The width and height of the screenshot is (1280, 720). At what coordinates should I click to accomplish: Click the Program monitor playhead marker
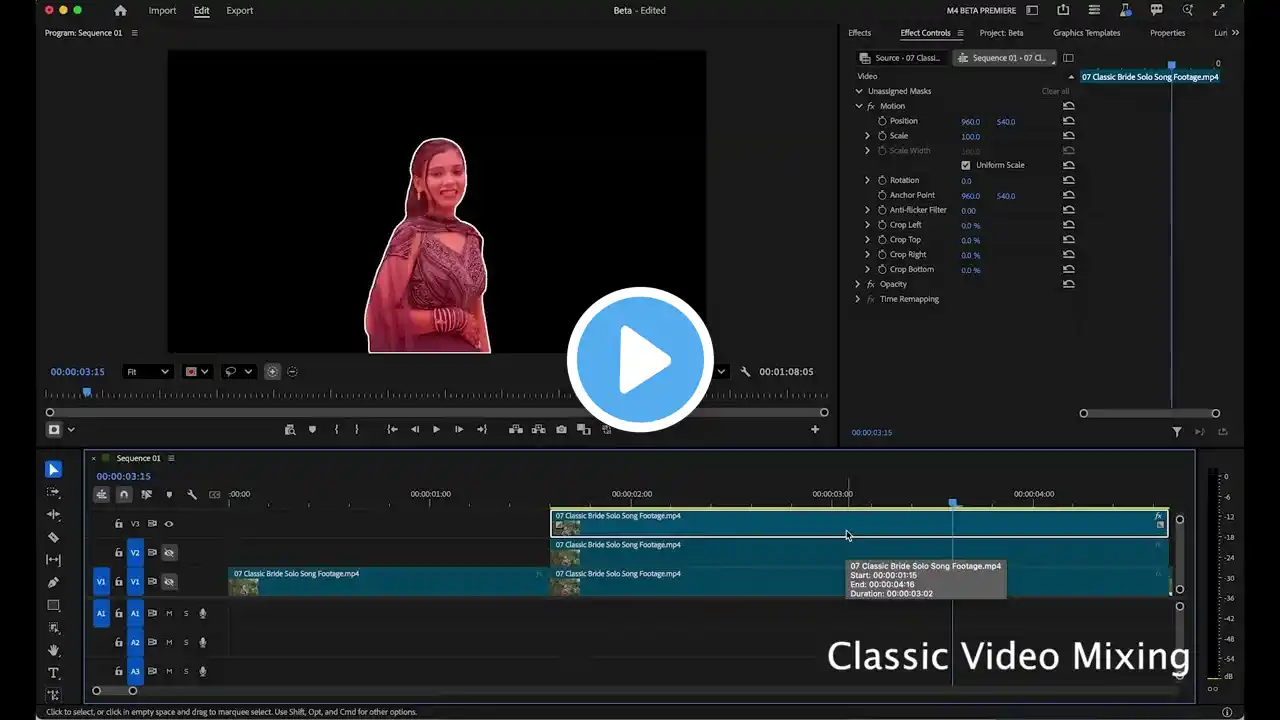(x=87, y=392)
